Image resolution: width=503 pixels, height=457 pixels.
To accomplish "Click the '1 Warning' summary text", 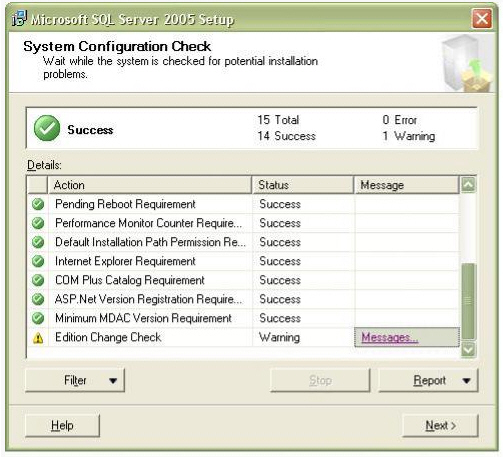I will click(x=409, y=136).
